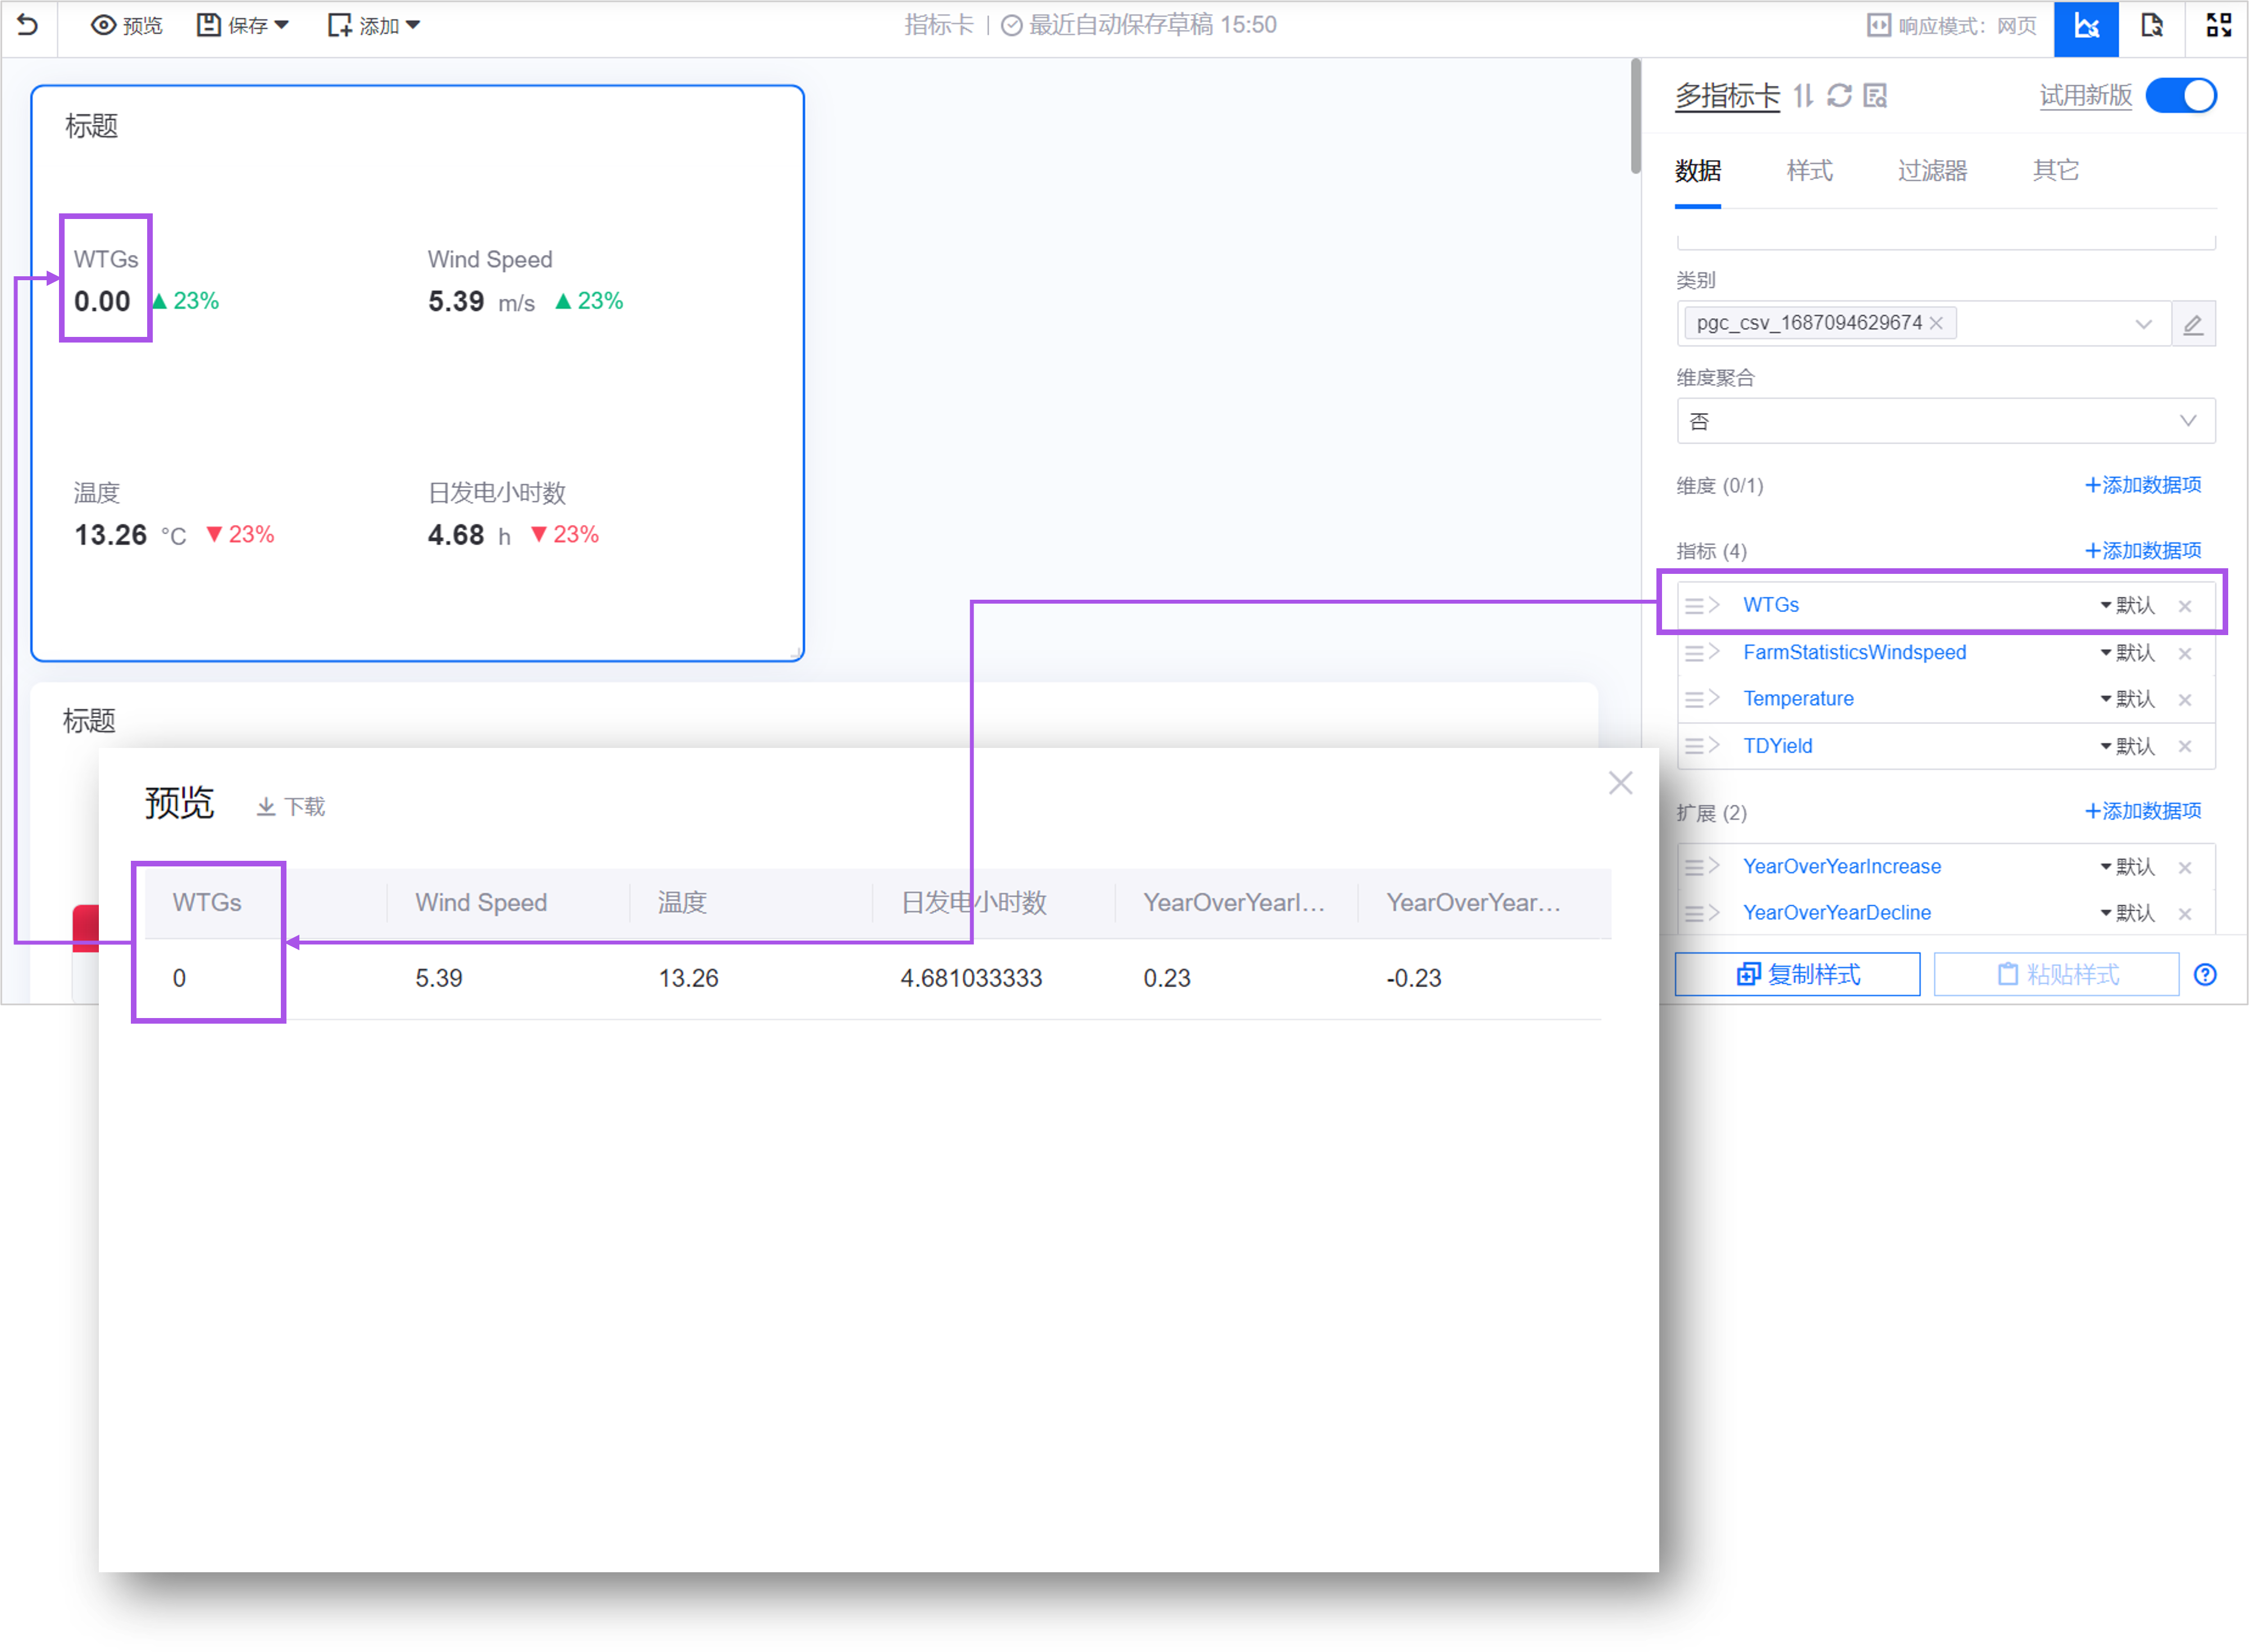Click the blue chart settings icon
Screen dimensions: 2249x1652
[2086, 27]
